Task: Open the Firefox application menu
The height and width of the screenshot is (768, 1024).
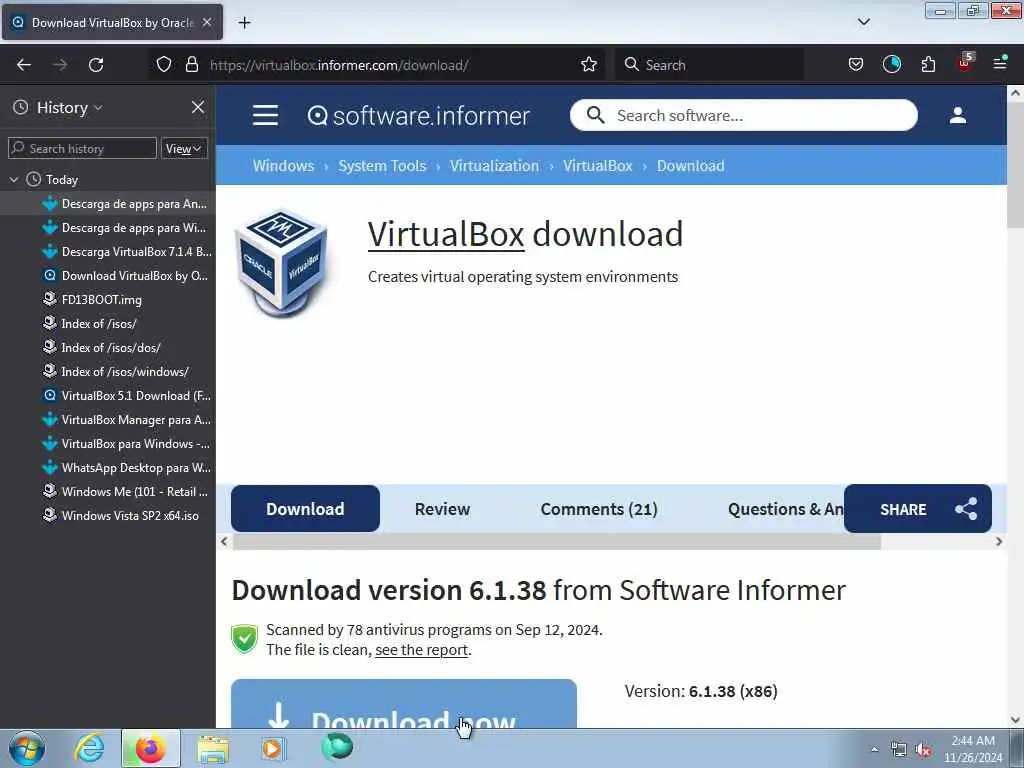Action: tap(1000, 63)
